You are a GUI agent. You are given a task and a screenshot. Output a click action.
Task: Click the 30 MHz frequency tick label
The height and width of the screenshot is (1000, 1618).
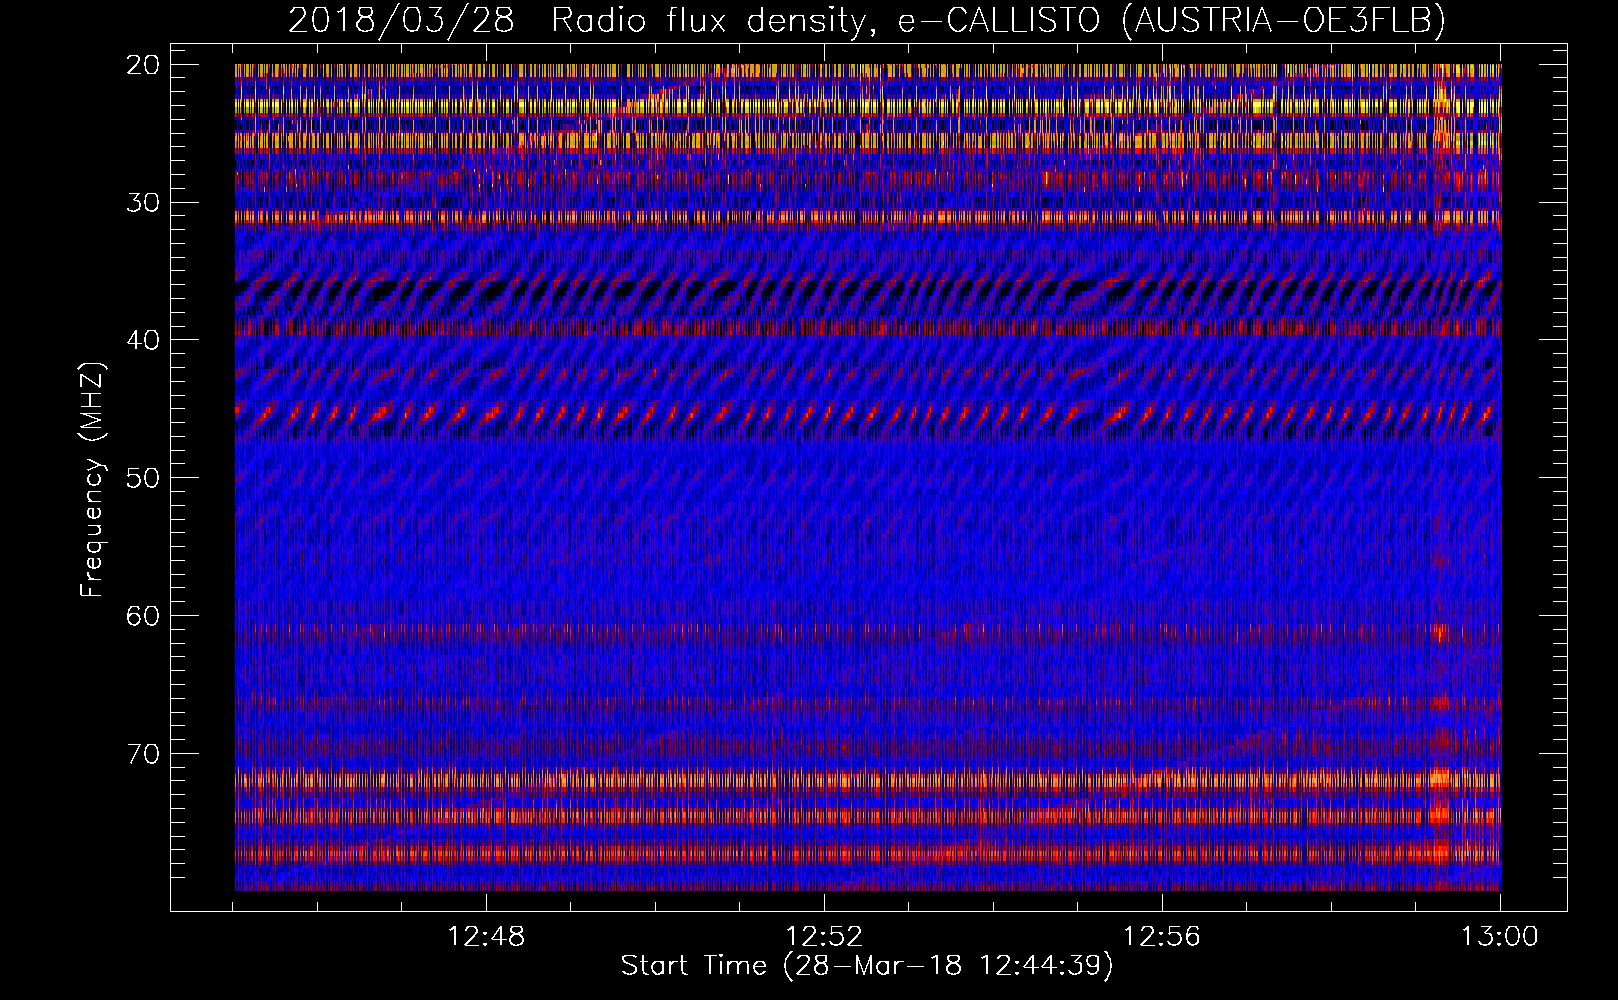[x=143, y=203]
